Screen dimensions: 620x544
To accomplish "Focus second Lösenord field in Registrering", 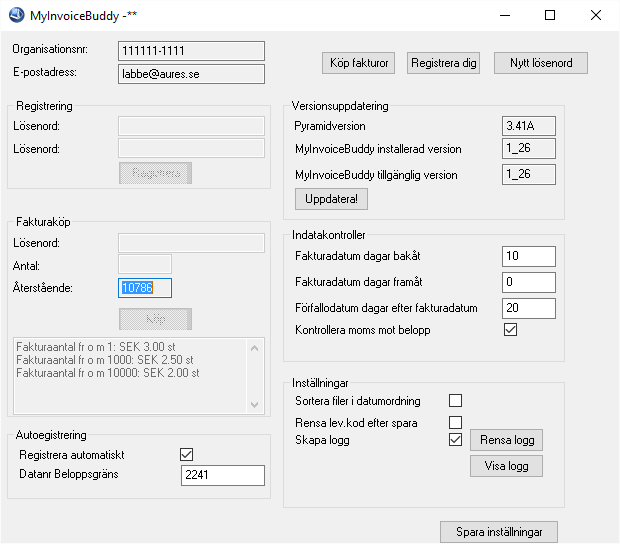I will pos(191,148).
